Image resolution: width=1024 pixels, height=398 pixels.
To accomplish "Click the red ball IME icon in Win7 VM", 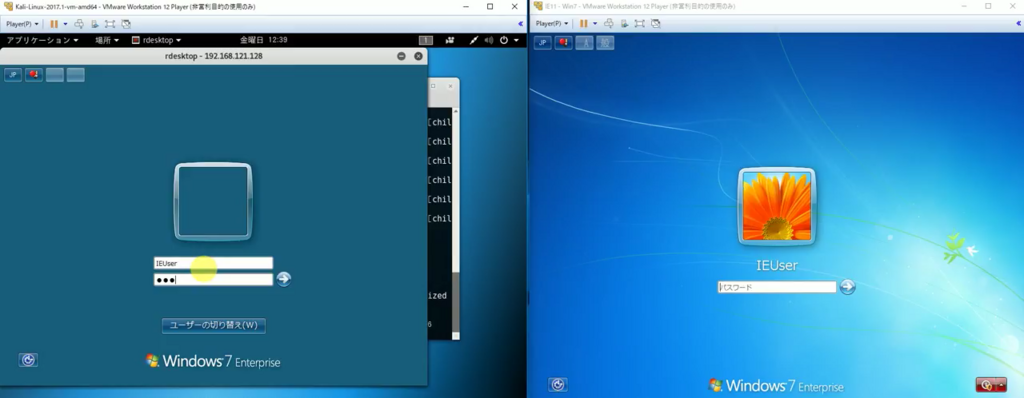I will 564,43.
